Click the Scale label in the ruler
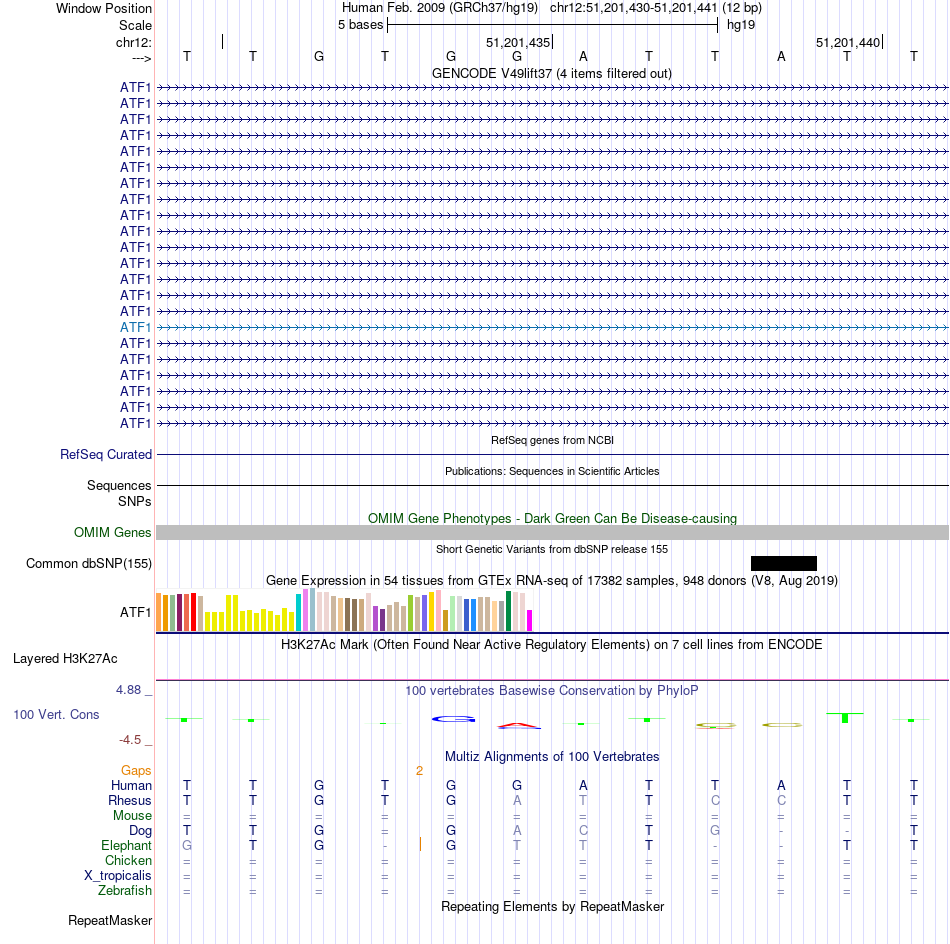This screenshot has height=944, width=950. 135,25
